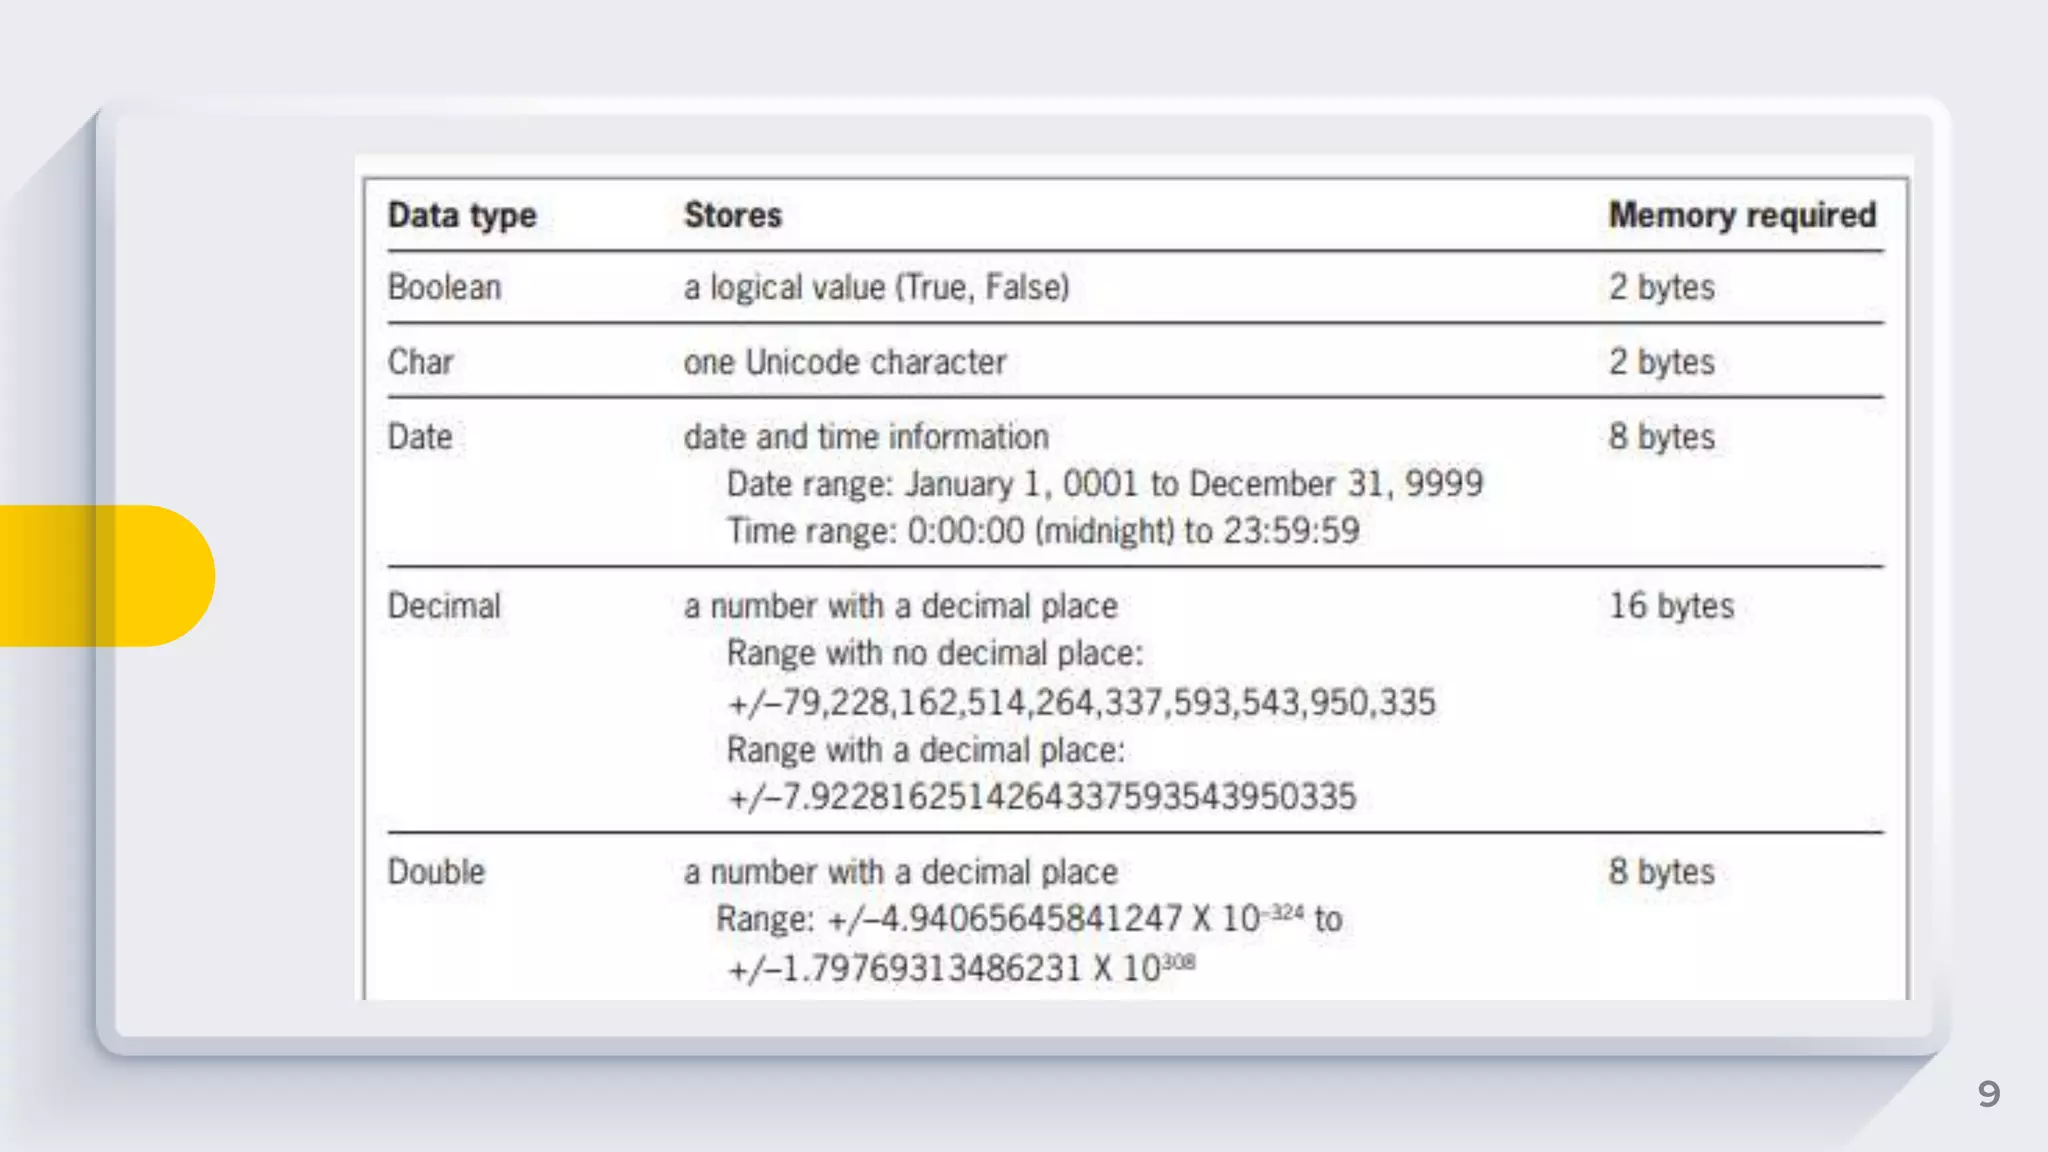Screen dimensions: 2048x1152
Task: Click the Decimal data type label
Action: click(x=444, y=606)
